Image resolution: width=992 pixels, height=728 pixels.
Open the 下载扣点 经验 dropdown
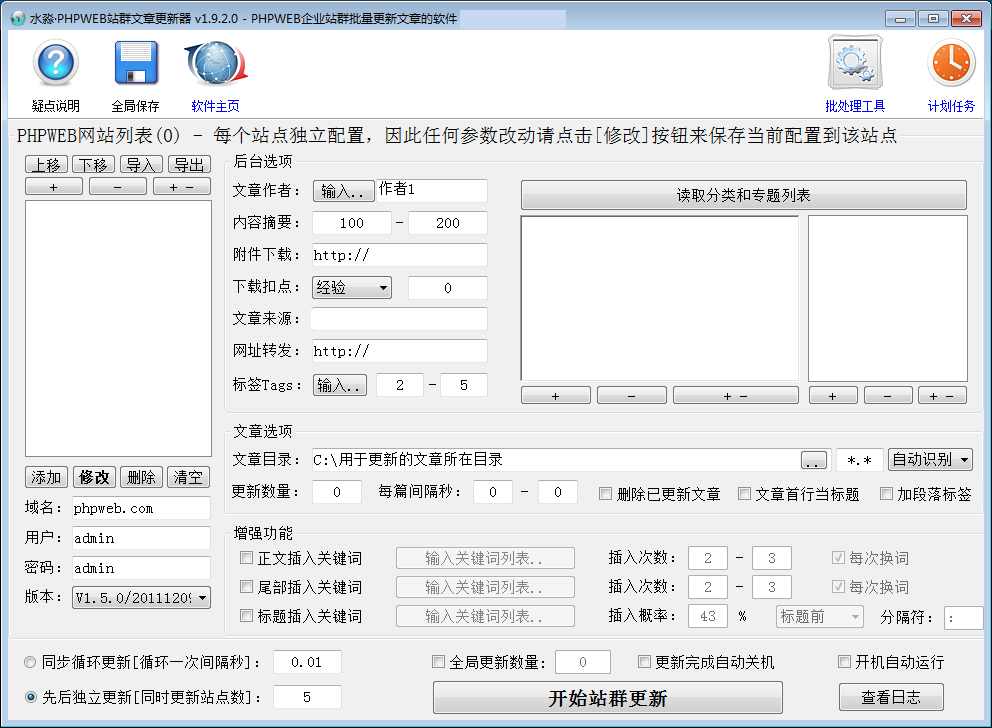pos(352,288)
